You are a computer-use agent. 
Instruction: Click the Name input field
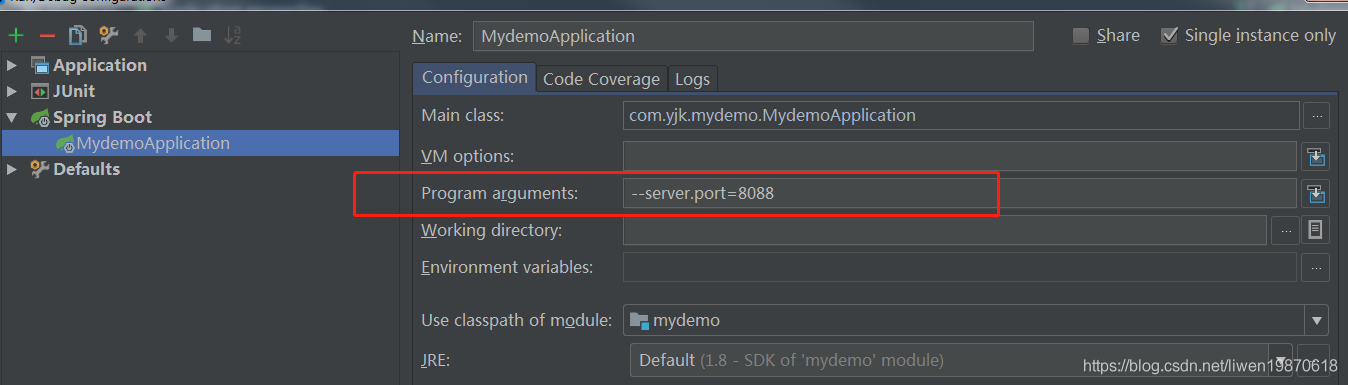click(x=752, y=36)
